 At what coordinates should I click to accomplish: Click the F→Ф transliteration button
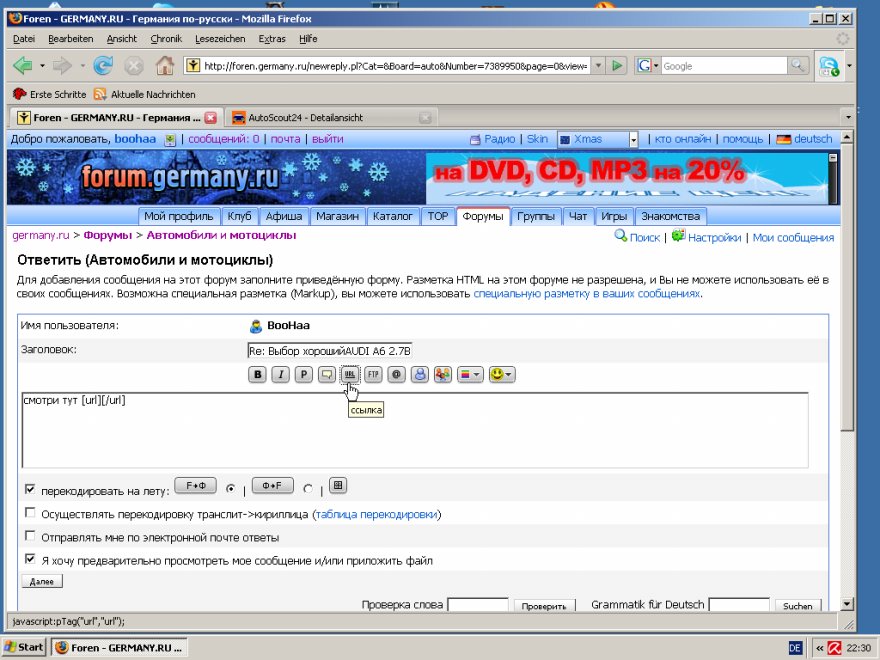(x=195, y=485)
